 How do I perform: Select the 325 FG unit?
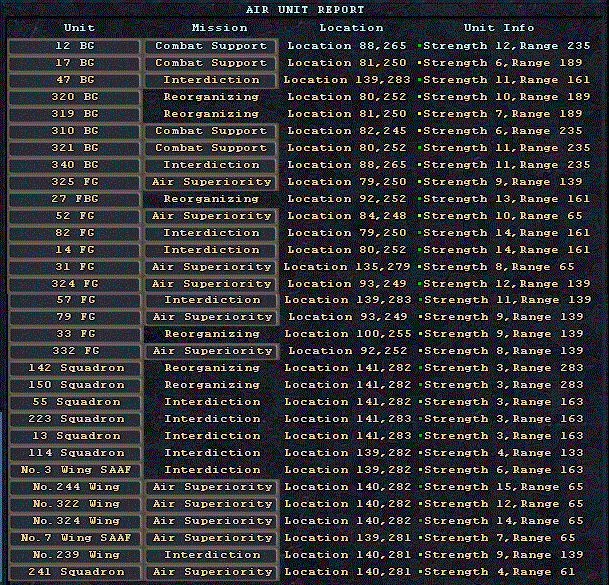point(74,182)
